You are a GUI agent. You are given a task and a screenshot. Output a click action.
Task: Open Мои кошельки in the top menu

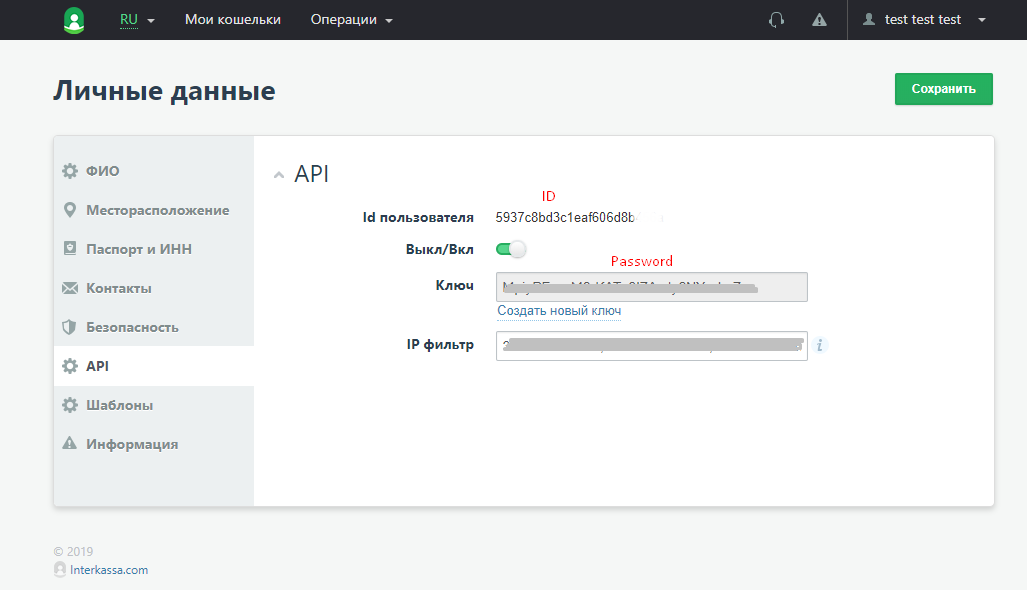(x=233, y=20)
